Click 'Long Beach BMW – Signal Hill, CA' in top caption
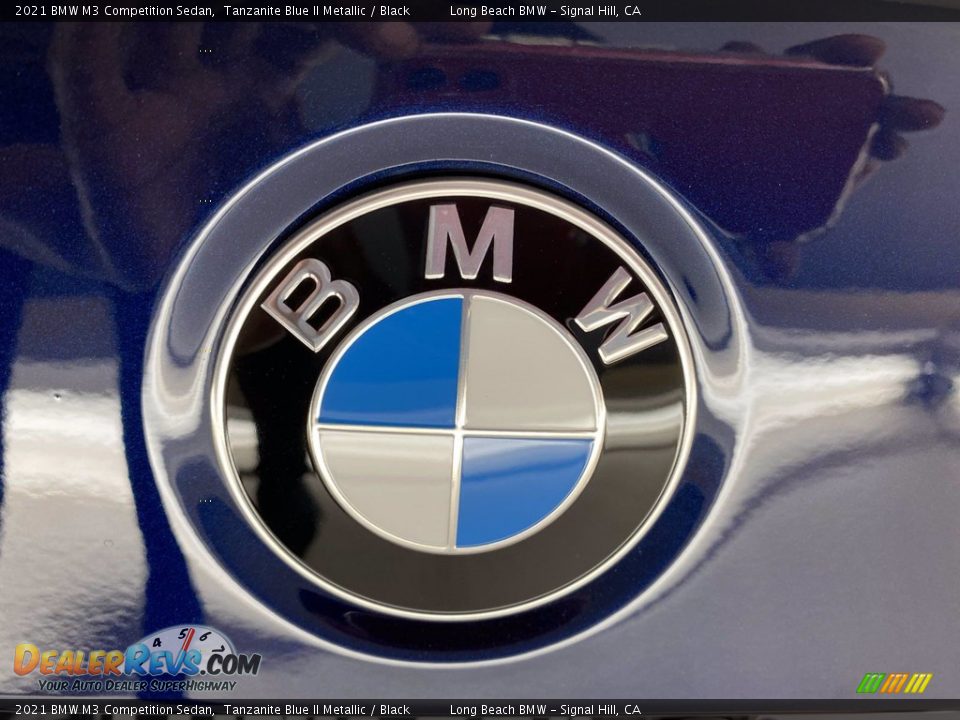 [x=545, y=10]
